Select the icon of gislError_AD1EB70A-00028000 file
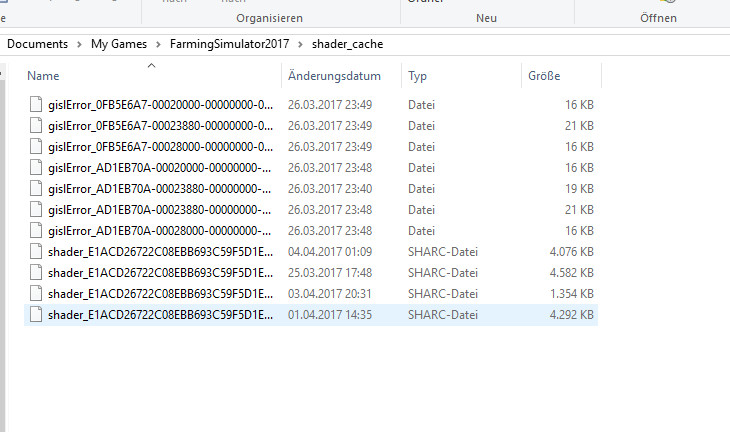The height and width of the screenshot is (432, 730). 37,230
